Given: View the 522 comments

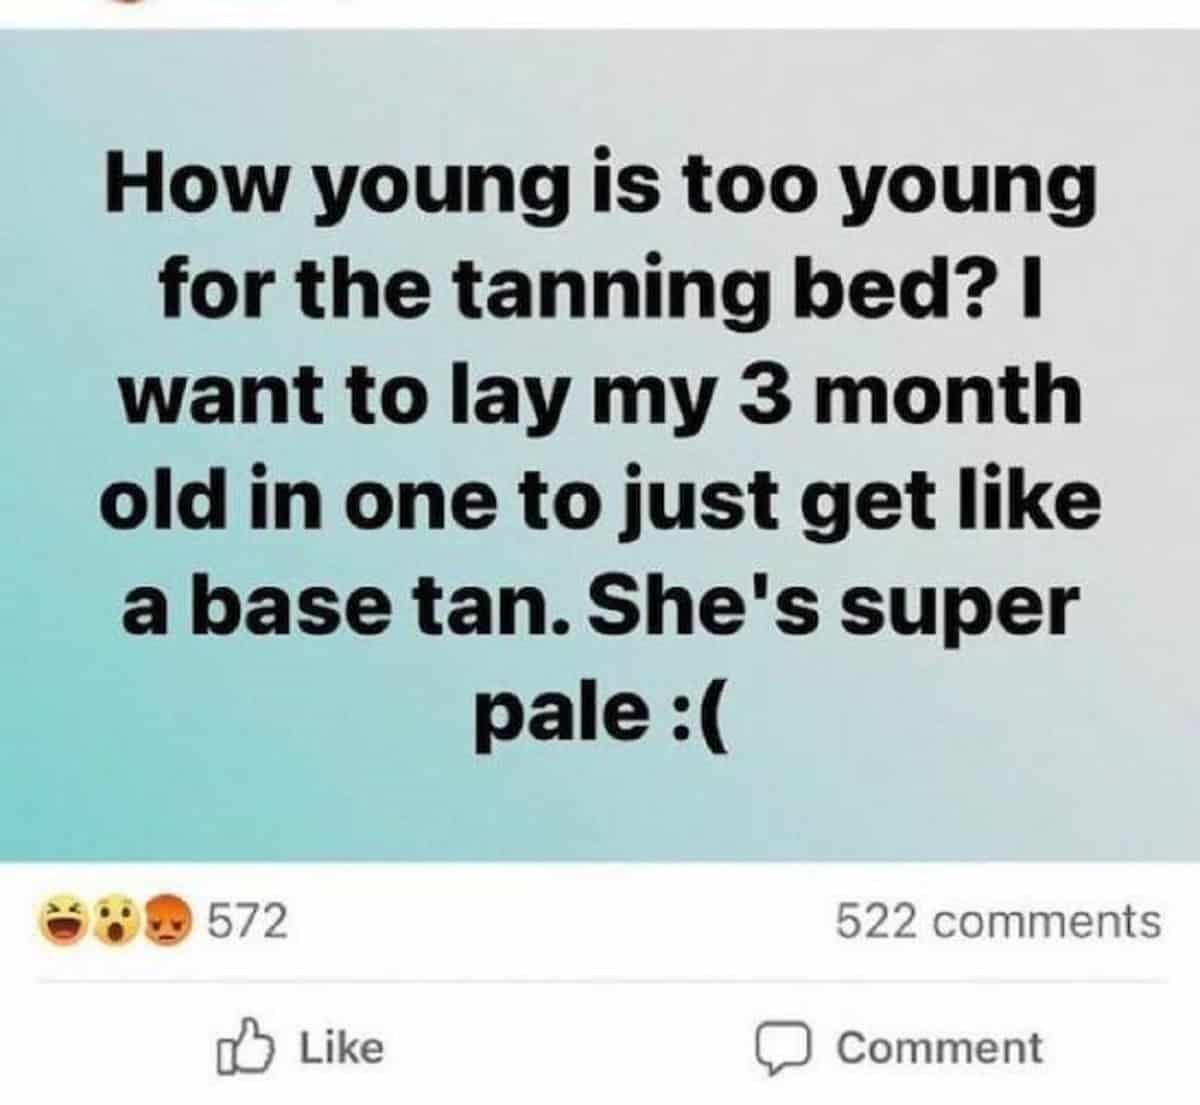Looking at the screenshot, I should tap(998, 921).
